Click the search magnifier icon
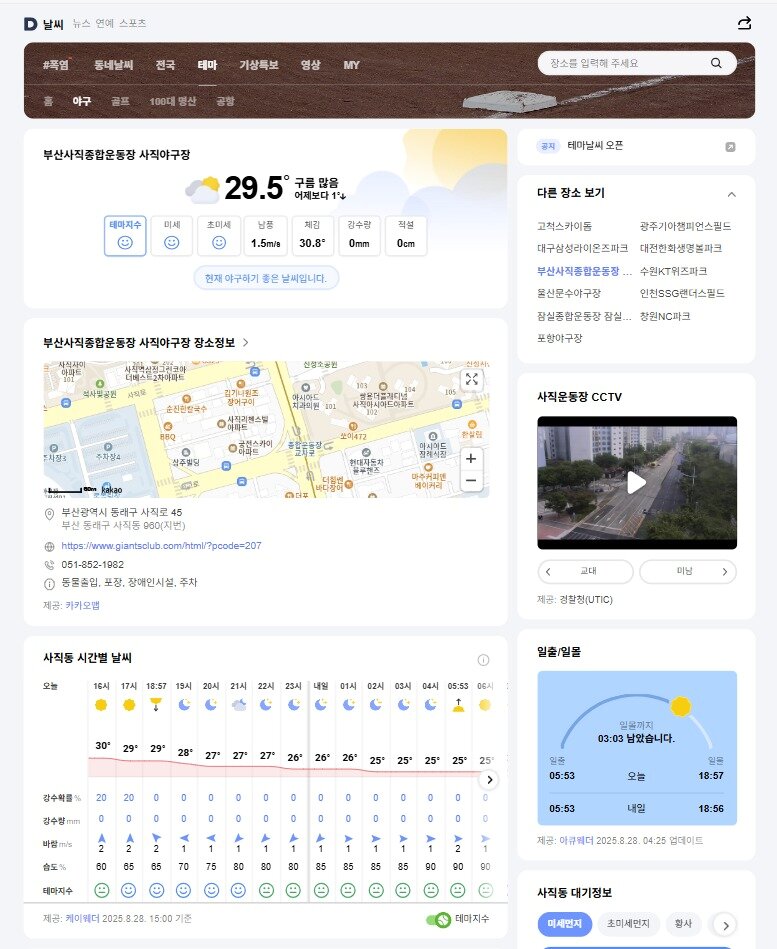 716,63
